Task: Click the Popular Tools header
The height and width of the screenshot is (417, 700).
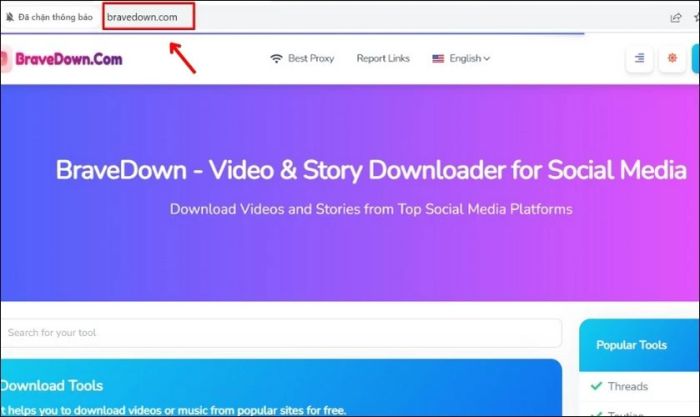Action: (x=631, y=345)
